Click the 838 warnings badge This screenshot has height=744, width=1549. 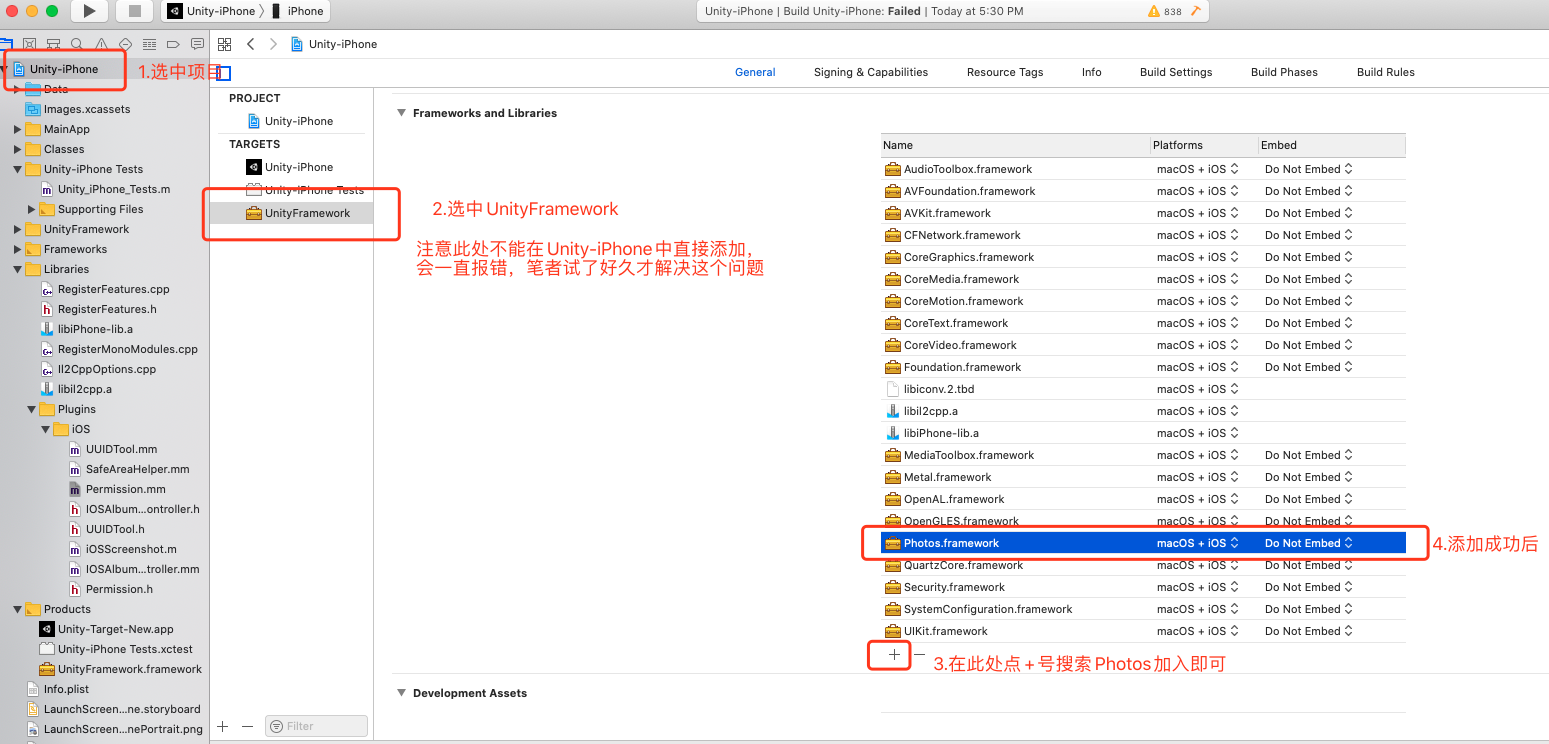coord(1165,12)
